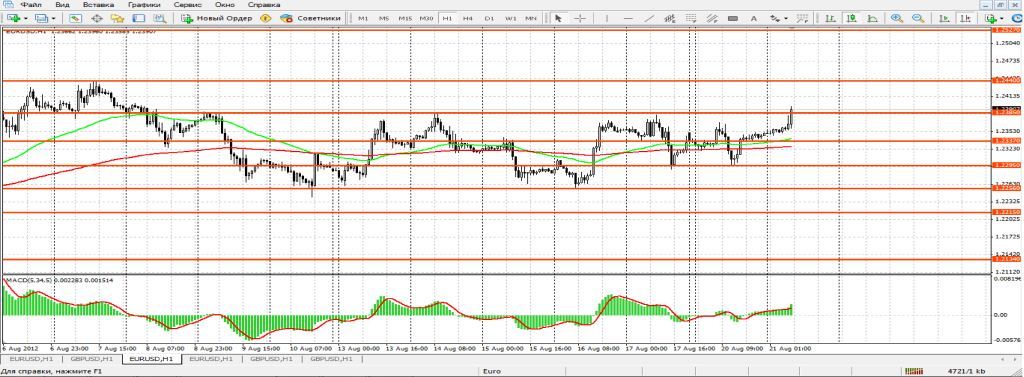Expand the profiles dropdown arrow

tap(53, 18)
